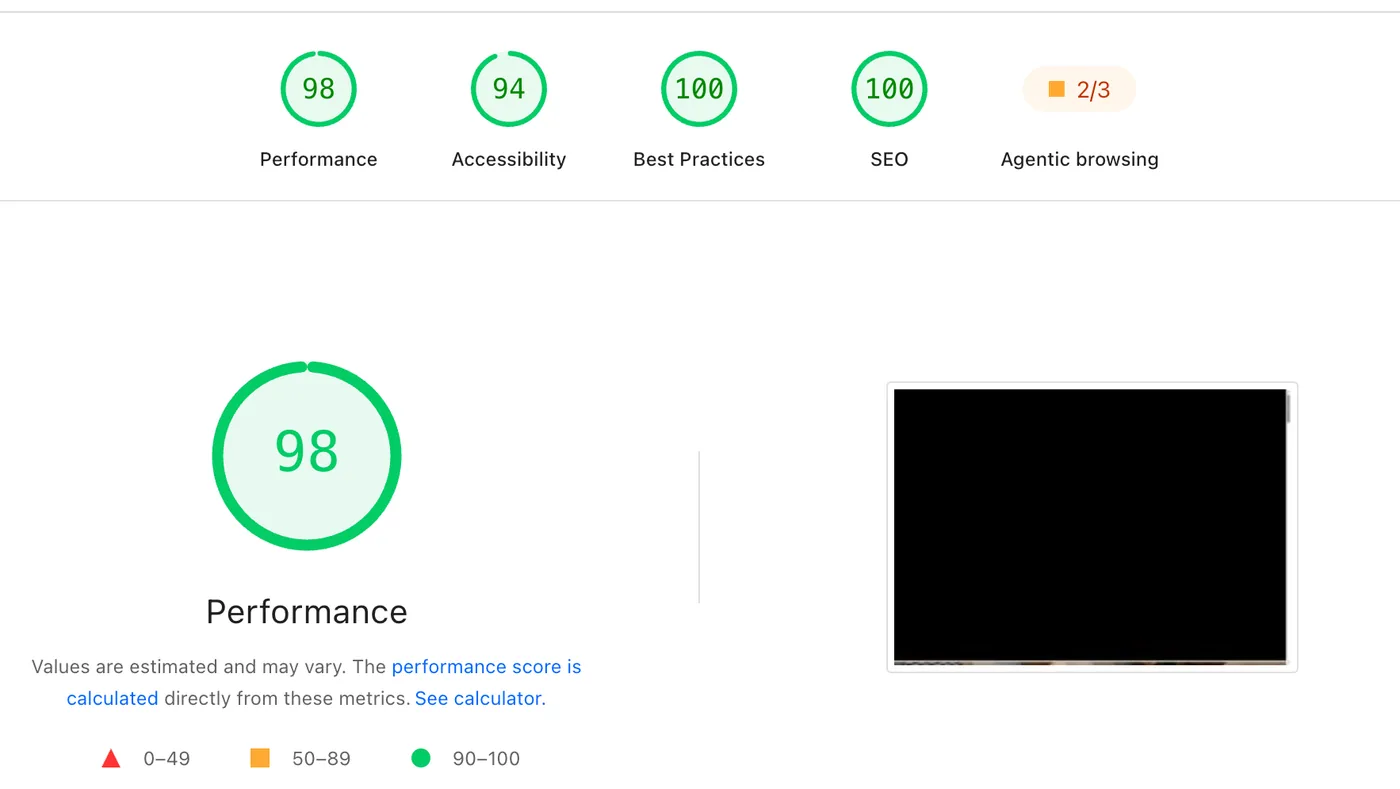Click the orange square in 2/3 badge

click(1056, 89)
